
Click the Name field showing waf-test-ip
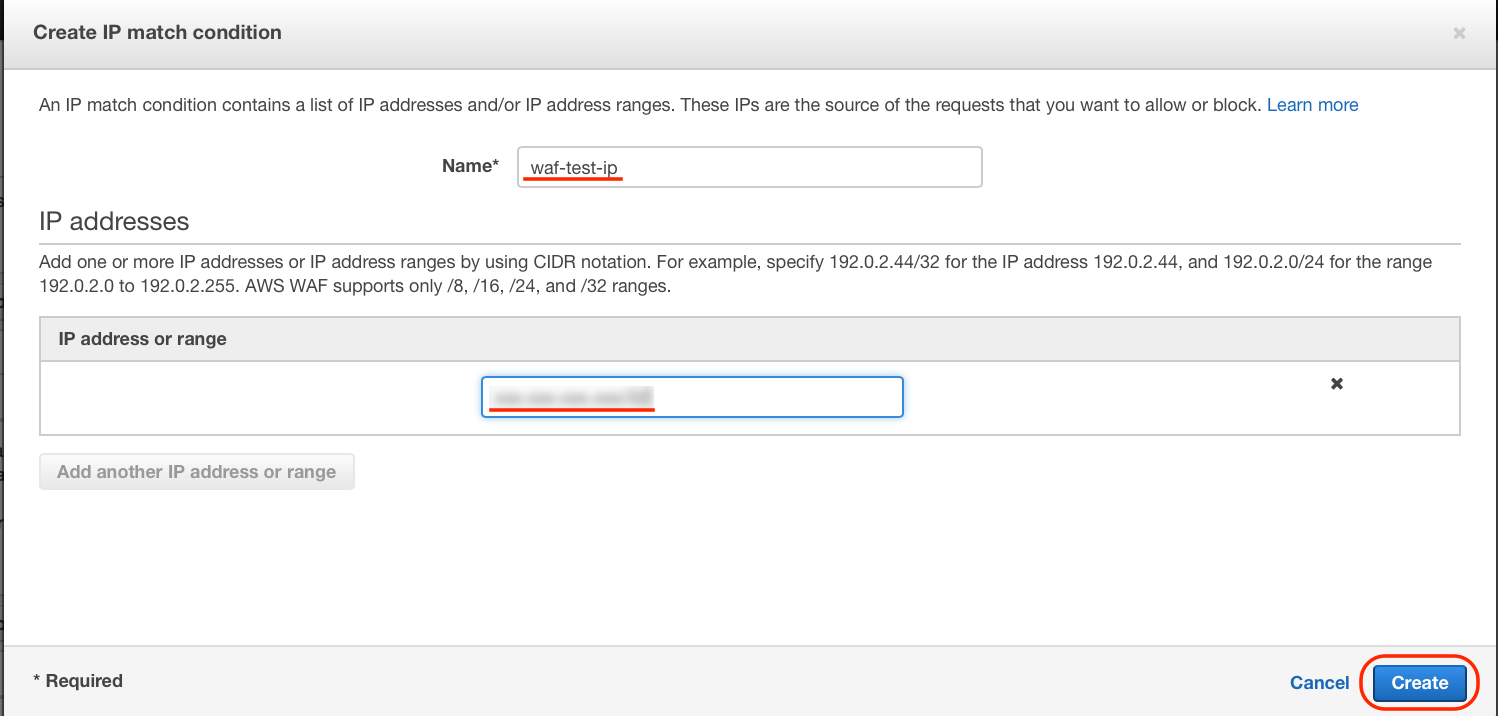click(749, 166)
